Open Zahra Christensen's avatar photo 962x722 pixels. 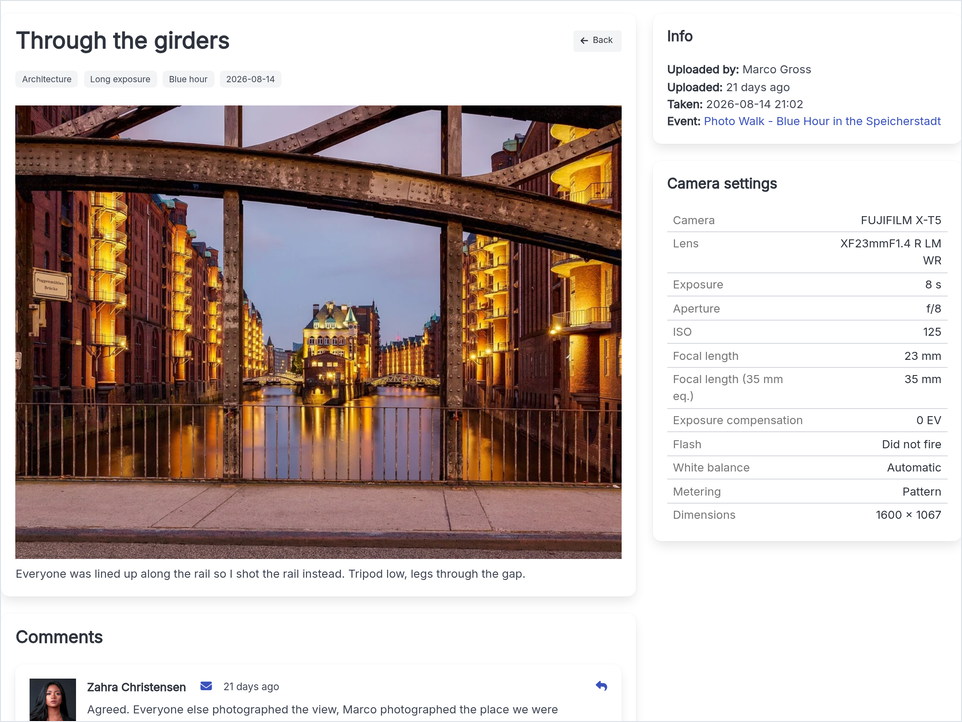coord(53,699)
